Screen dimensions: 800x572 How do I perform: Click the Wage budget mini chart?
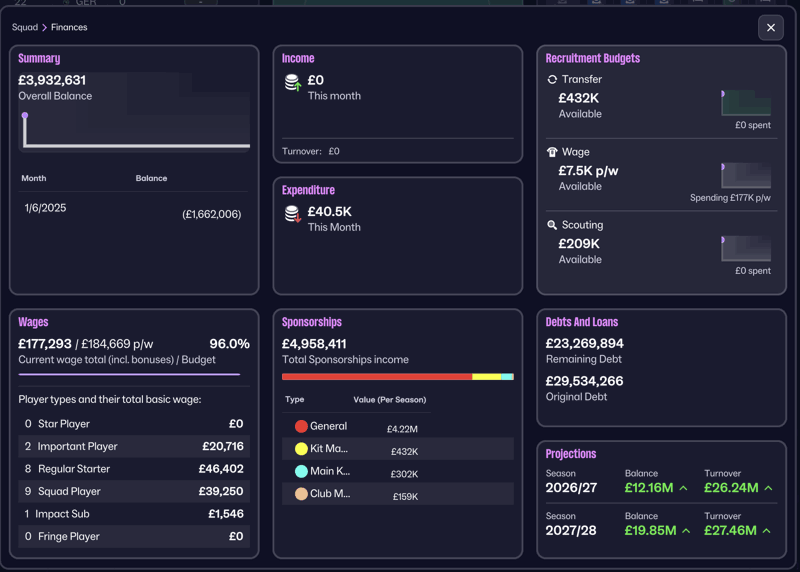pyautogui.click(x=746, y=176)
